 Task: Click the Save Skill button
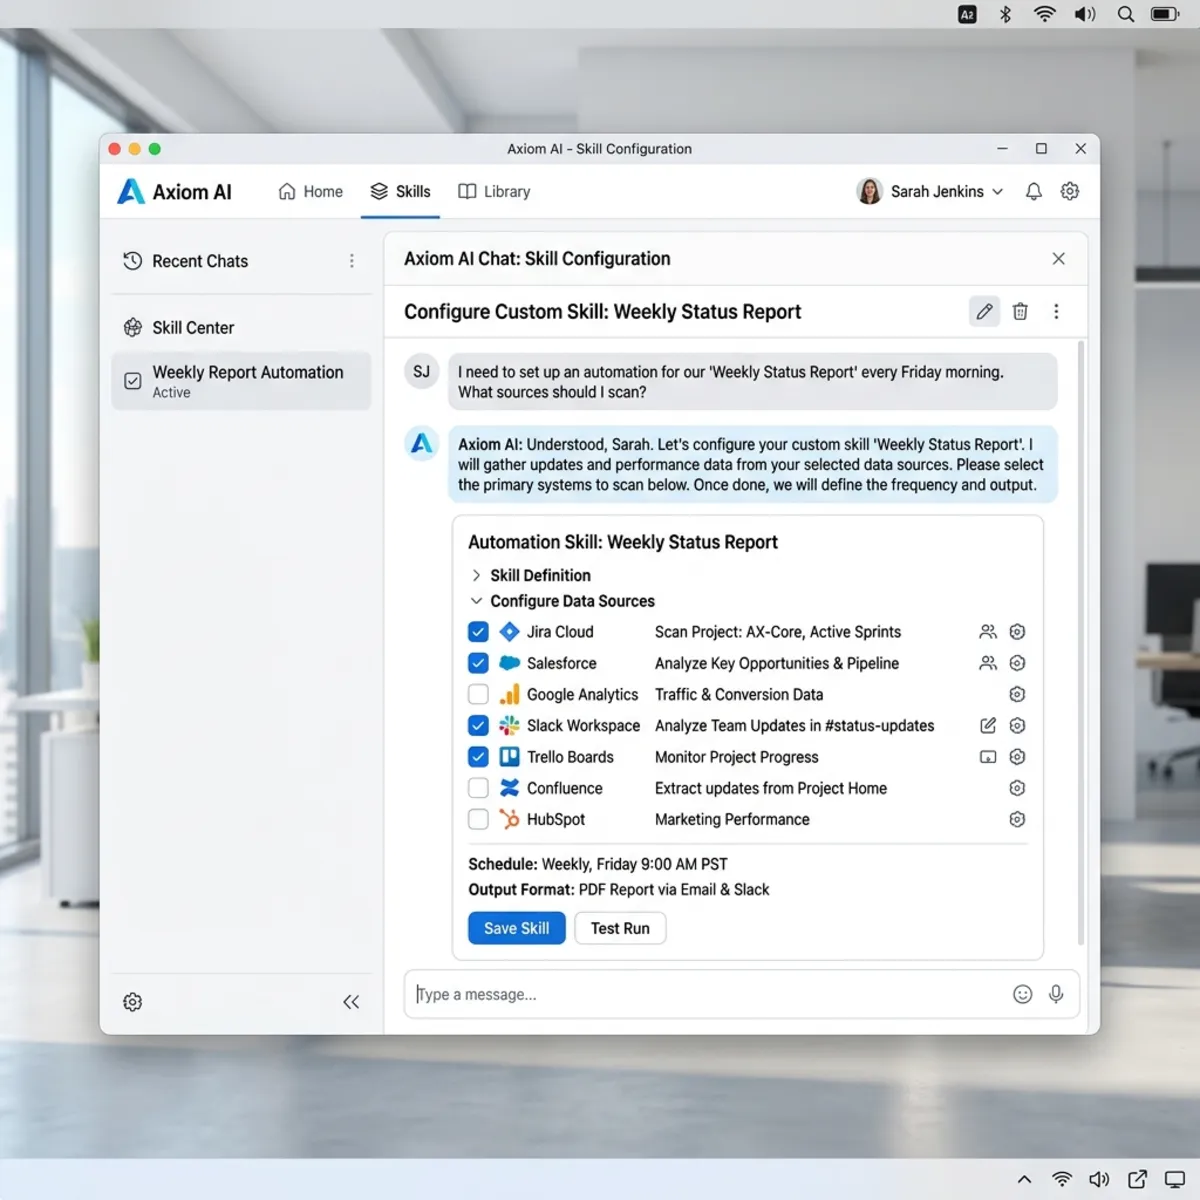click(x=516, y=928)
